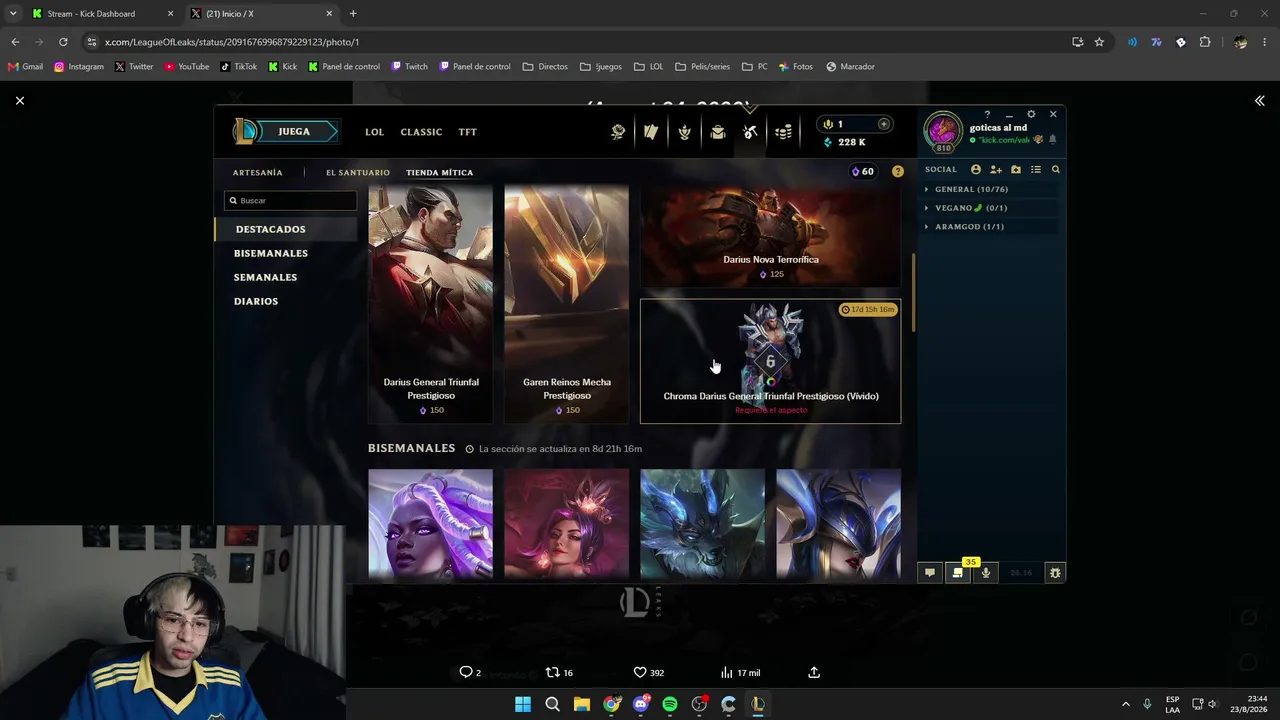Screen dimensions: 1280x720
Task: Switch to the LOL tab in the client
Action: click(x=374, y=132)
